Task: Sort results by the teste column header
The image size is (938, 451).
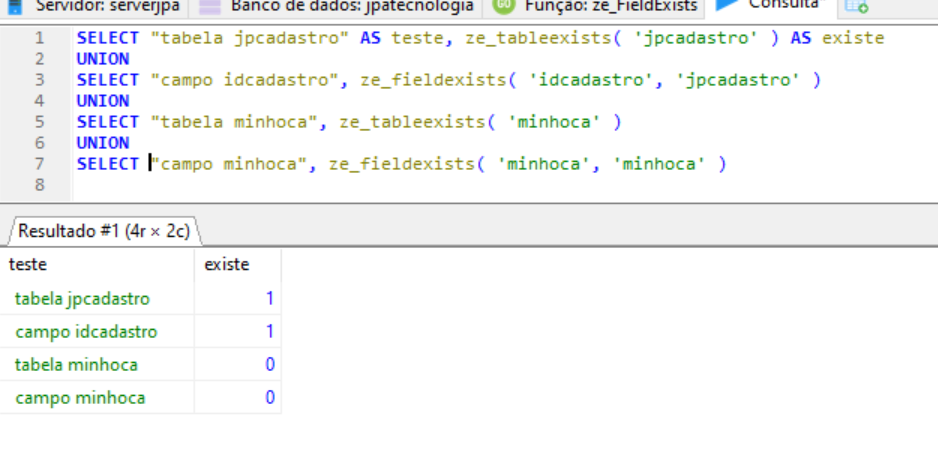Action: tap(97, 264)
